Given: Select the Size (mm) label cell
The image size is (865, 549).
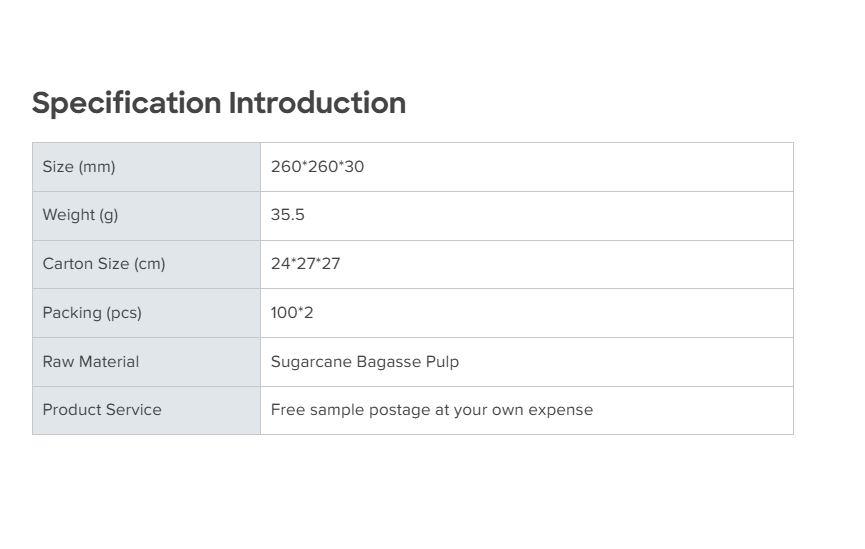Looking at the screenshot, I should 79,167.
